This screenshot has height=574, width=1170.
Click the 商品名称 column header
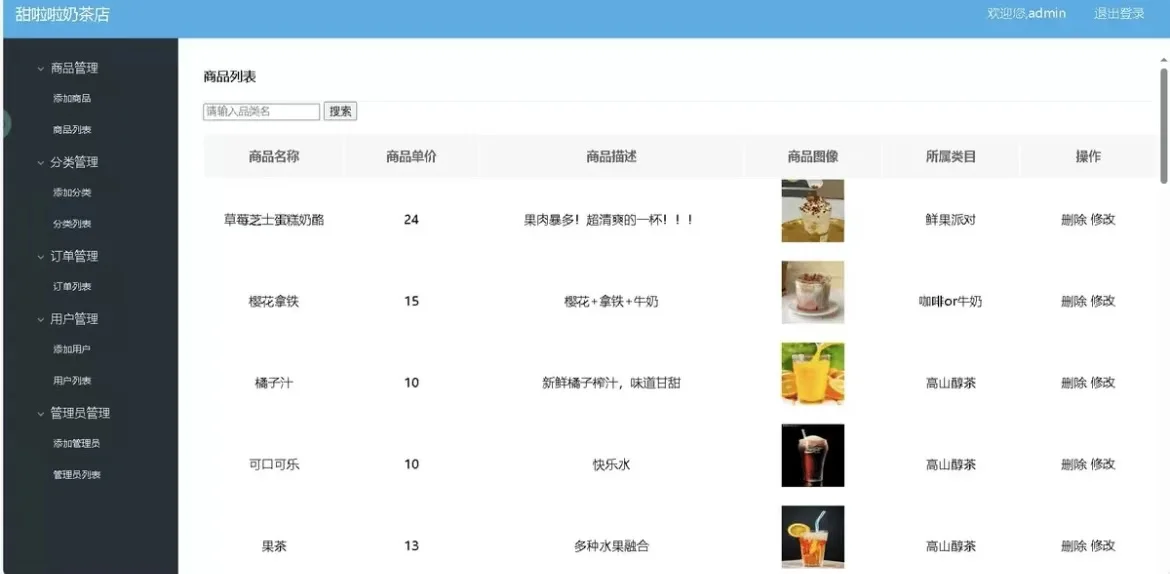pos(274,156)
